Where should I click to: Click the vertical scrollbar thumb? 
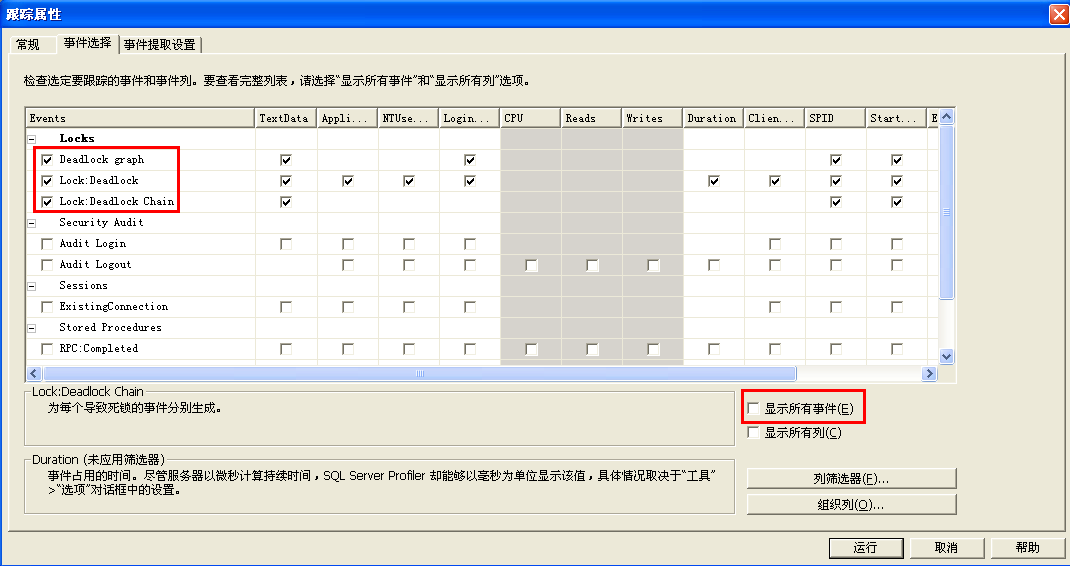[946, 212]
